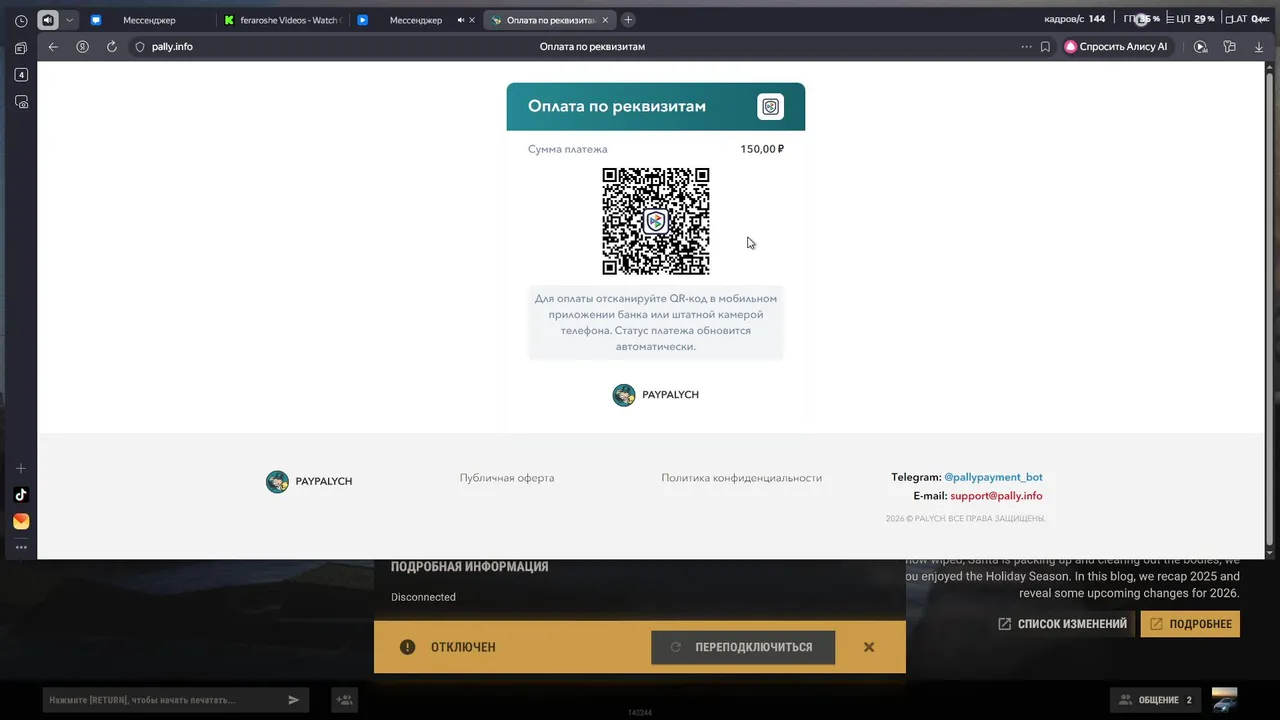Bookmark this page
1280x720 pixels.
coord(1045,47)
